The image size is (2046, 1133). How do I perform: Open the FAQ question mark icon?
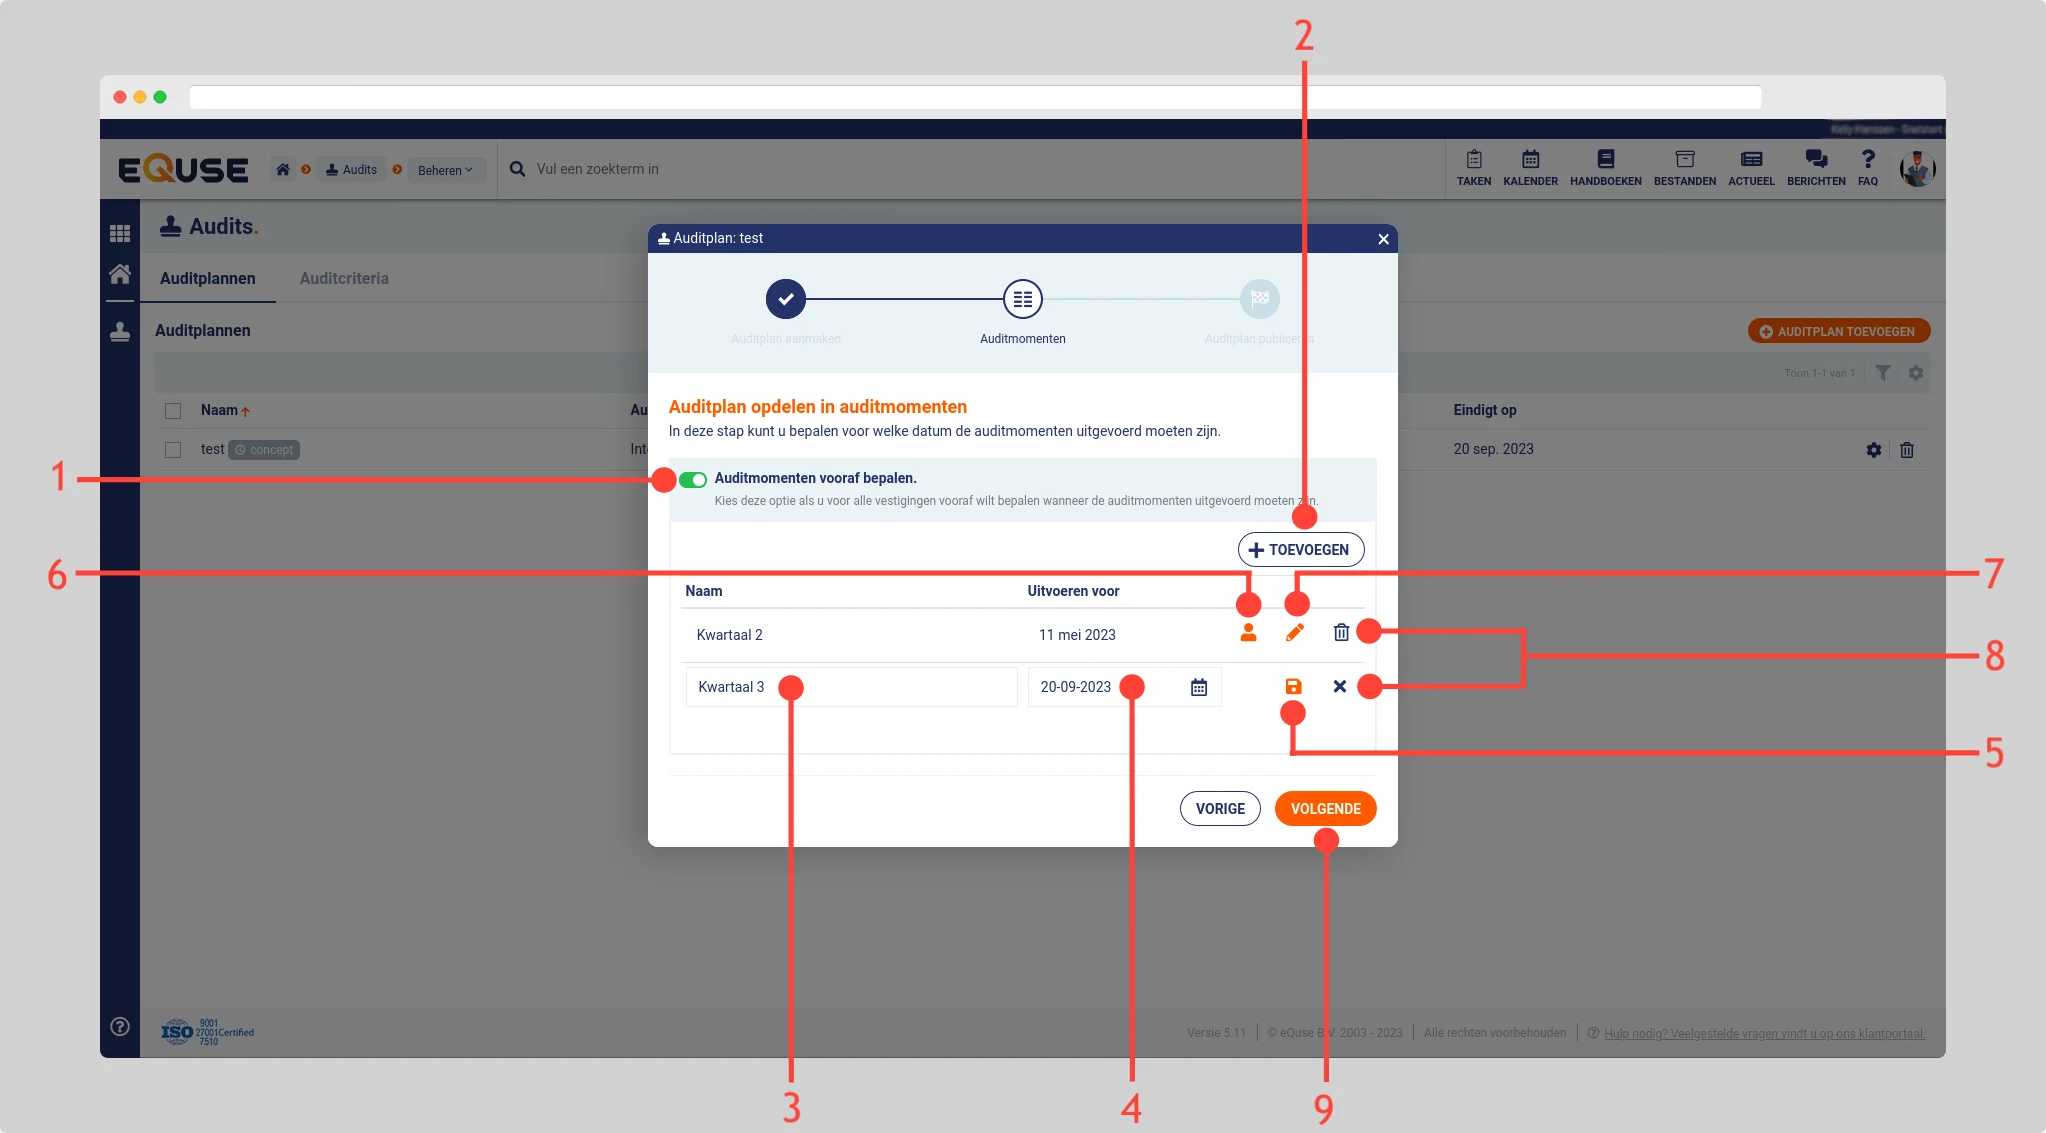[x=1867, y=168]
